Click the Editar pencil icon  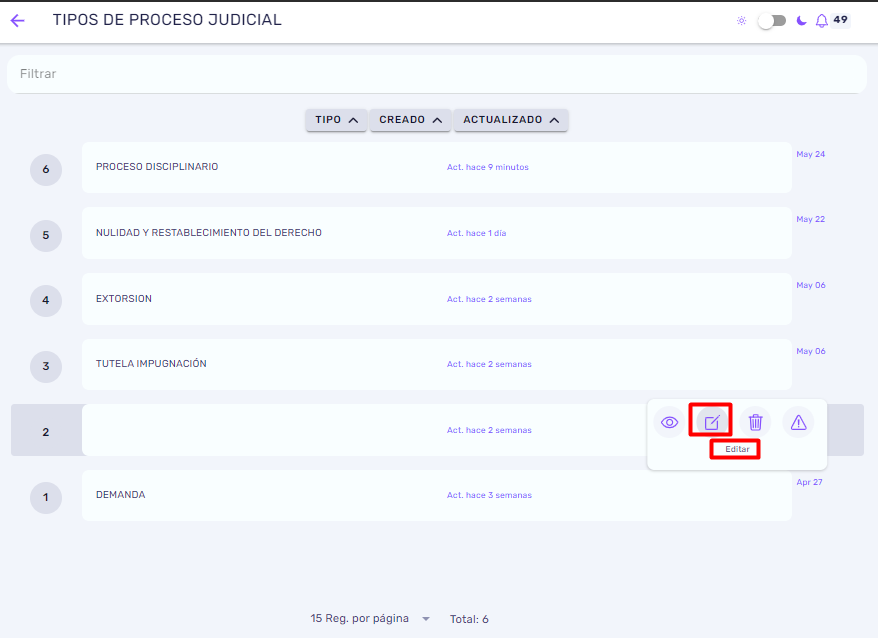pyautogui.click(x=712, y=422)
